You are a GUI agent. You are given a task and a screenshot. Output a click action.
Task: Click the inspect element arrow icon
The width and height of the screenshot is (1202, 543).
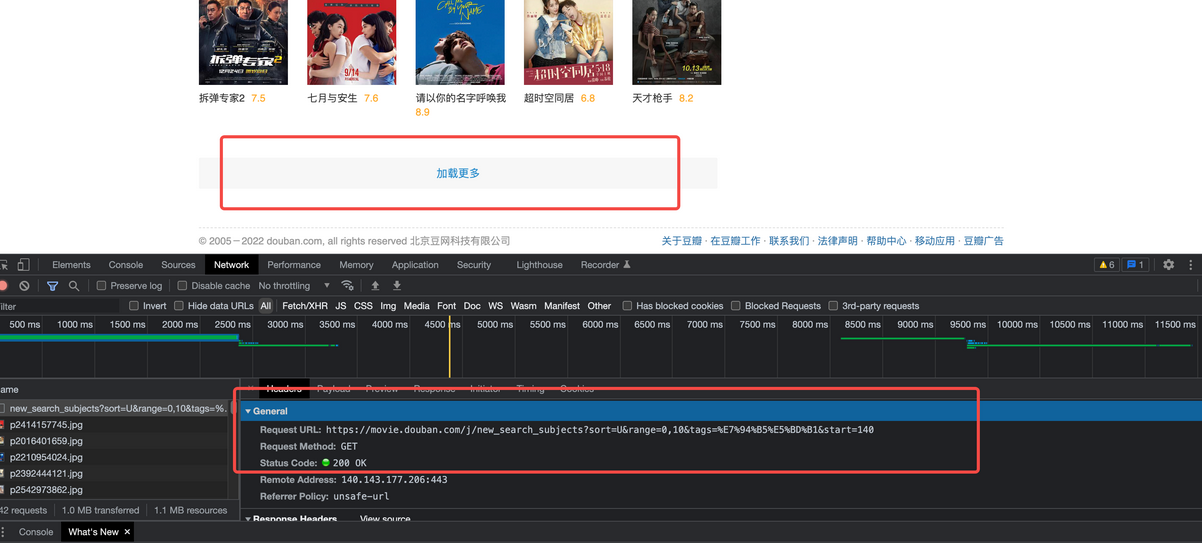4,265
